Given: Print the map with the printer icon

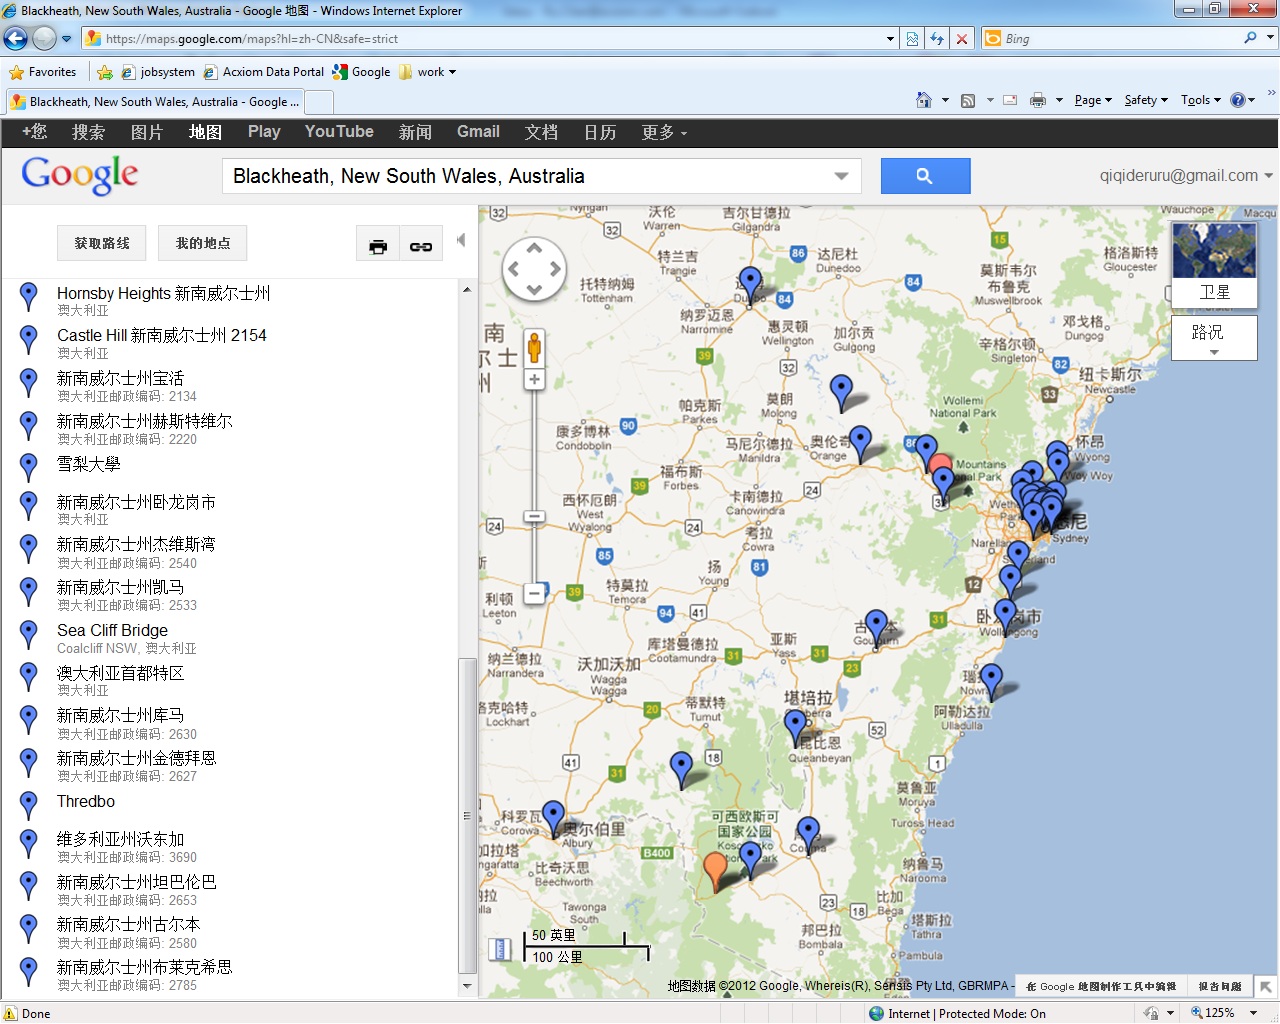Looking at the screenshot, I should click(x=378, y=245).
